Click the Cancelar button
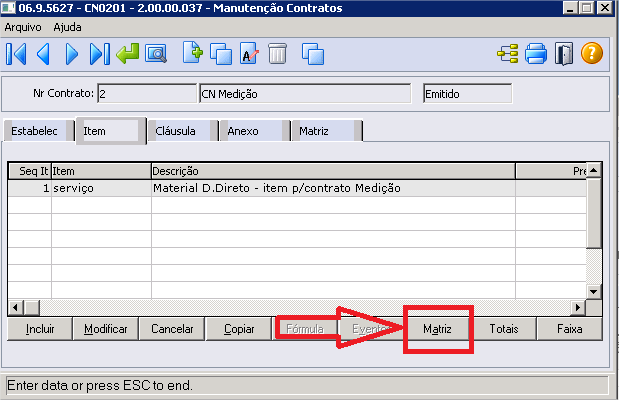Screen dimensions: 619x400 (x=172, y=329)
